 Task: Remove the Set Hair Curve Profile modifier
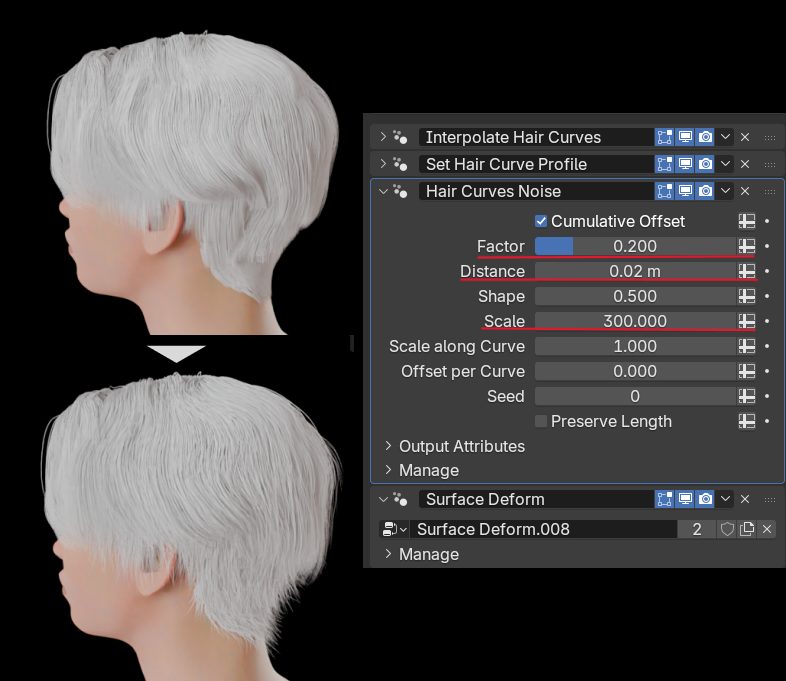click(x=745, y=164)
